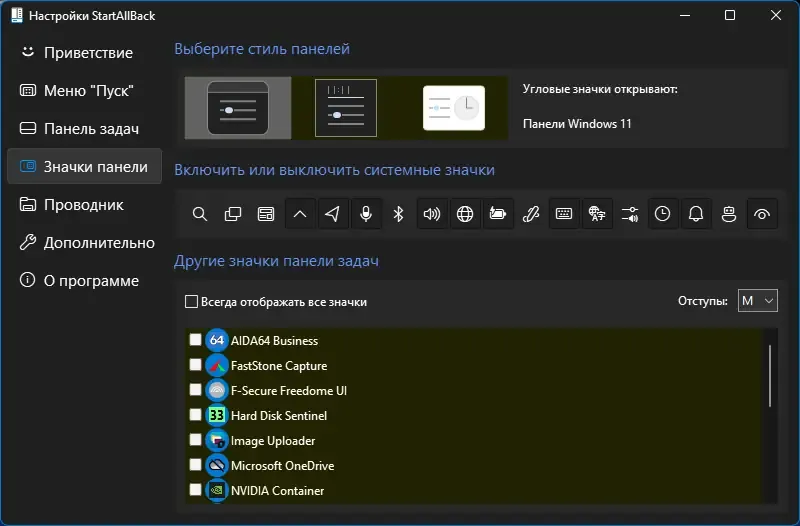This screenshot has height=526, width=800.
Task: Toggle the Search system icon
Action: [200, 214]
